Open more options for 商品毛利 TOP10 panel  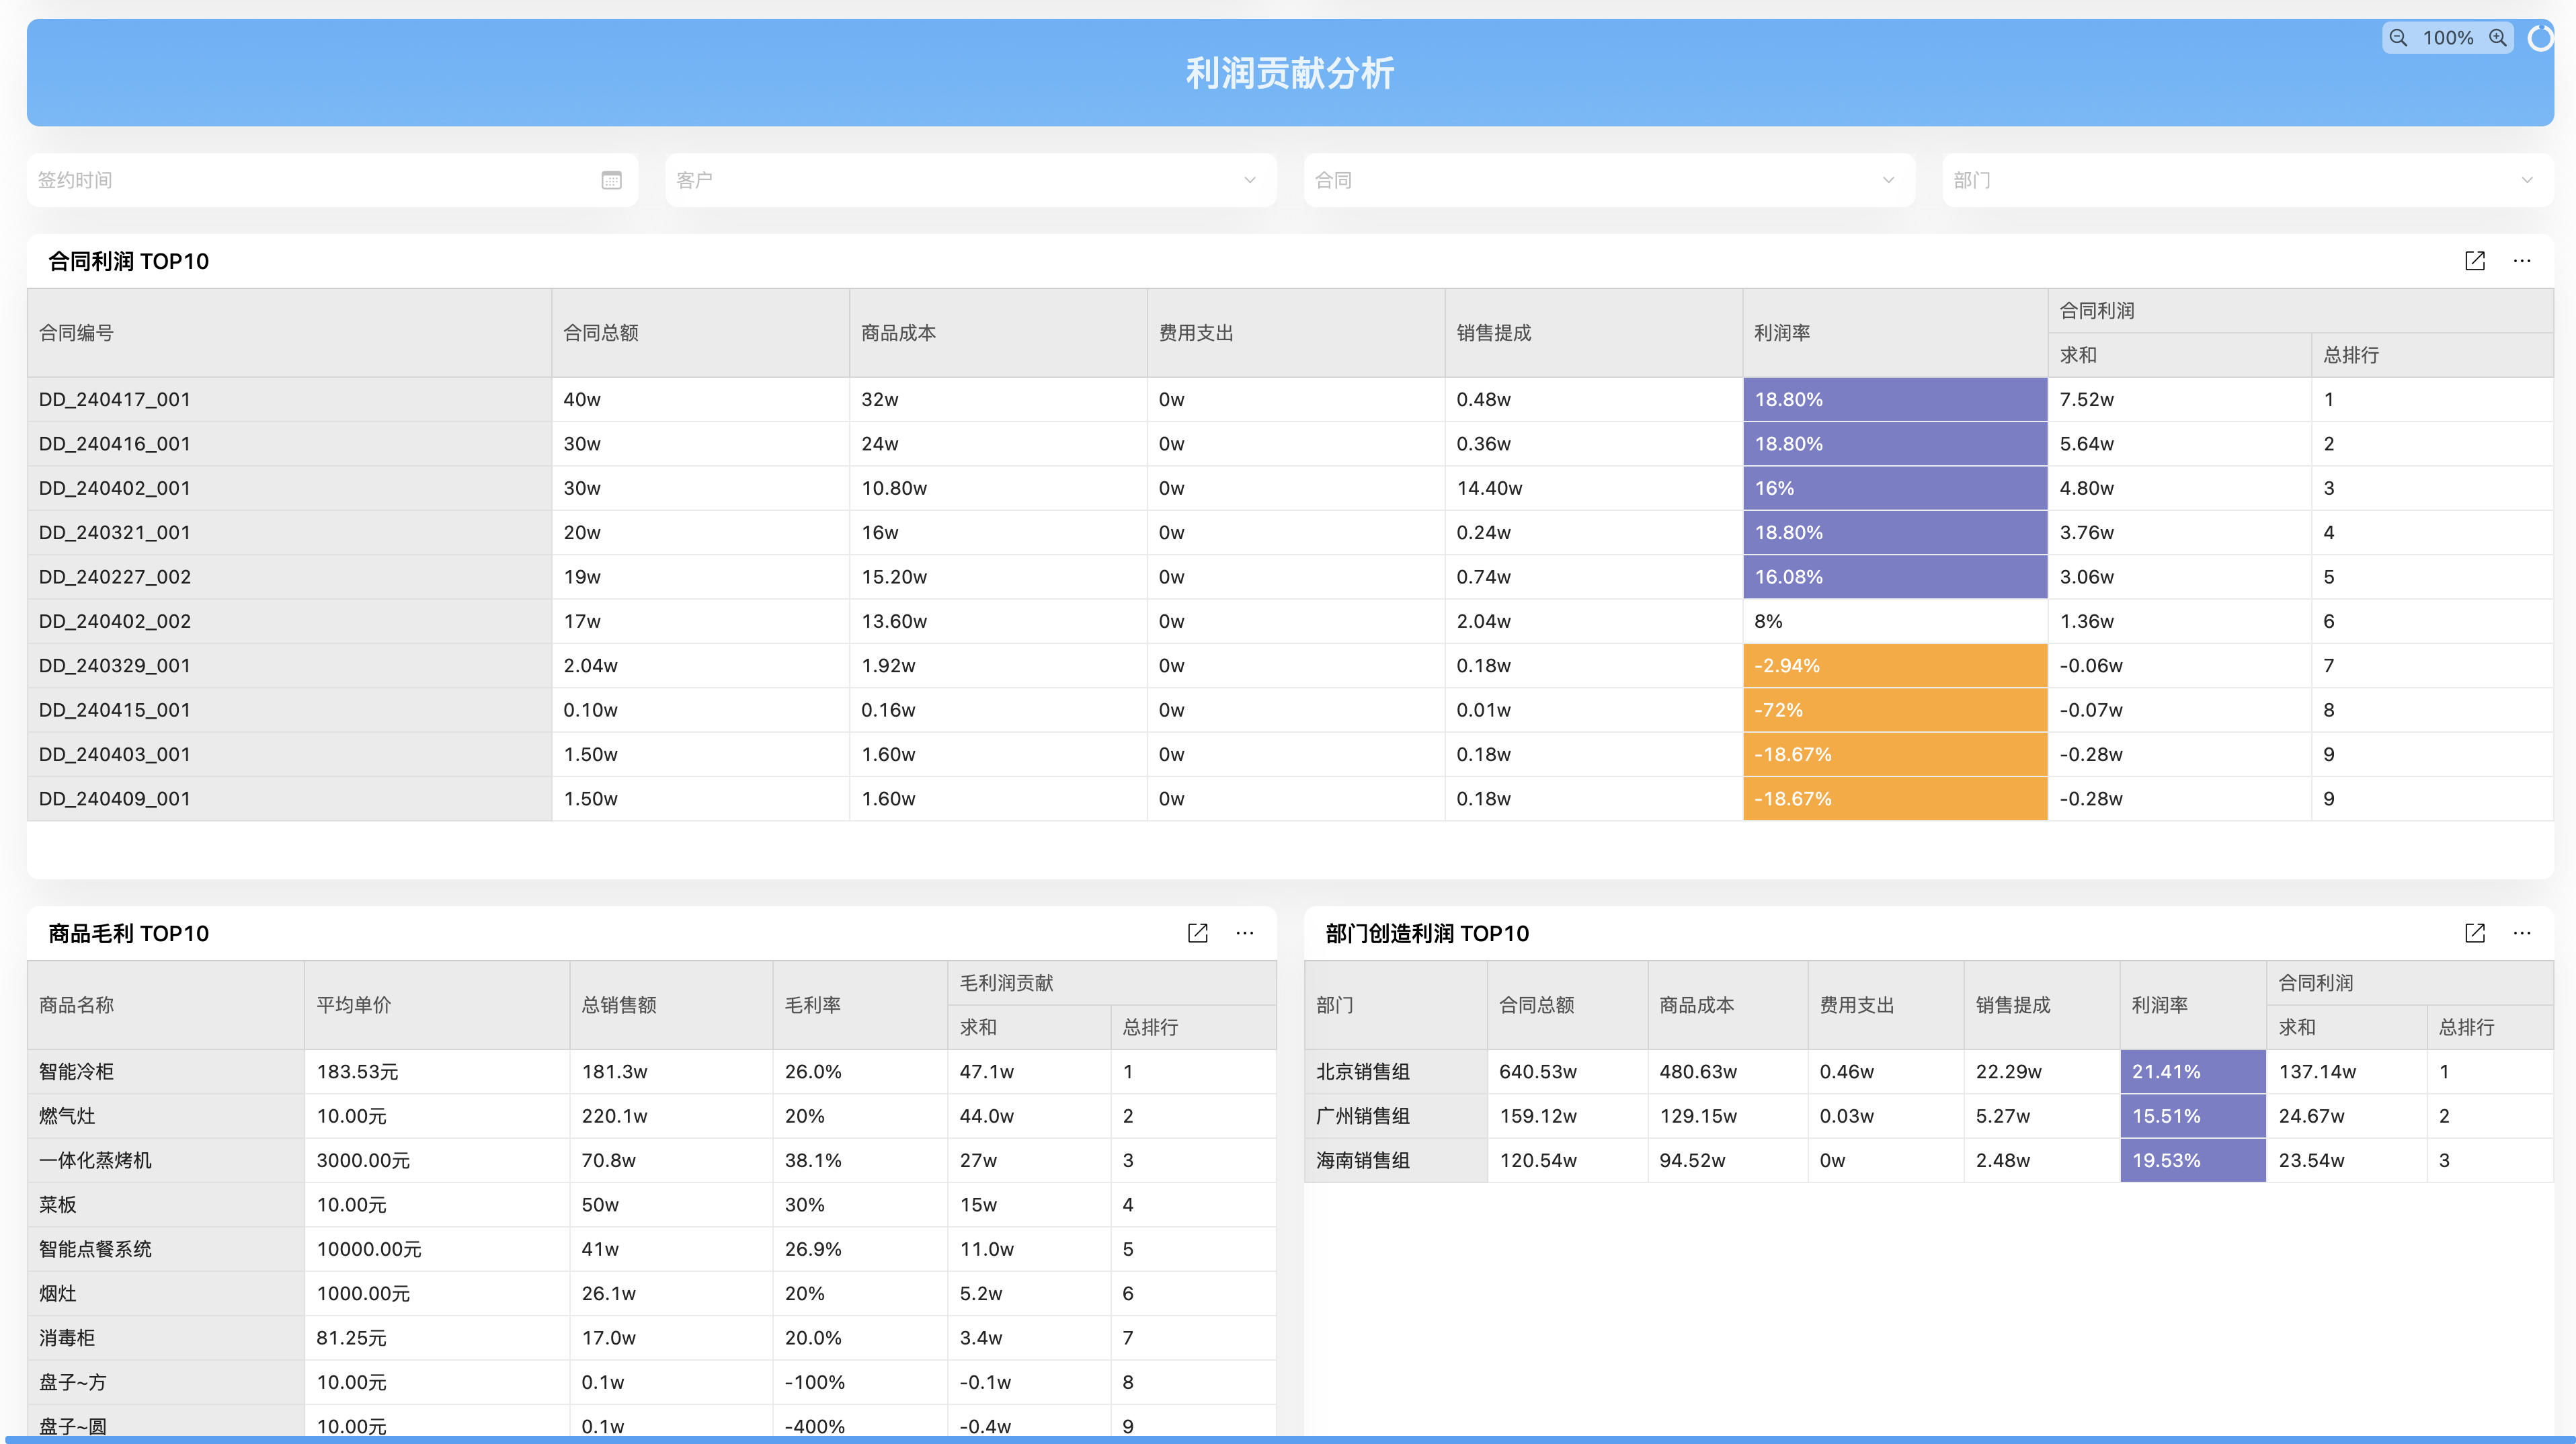pos(1245,933)
